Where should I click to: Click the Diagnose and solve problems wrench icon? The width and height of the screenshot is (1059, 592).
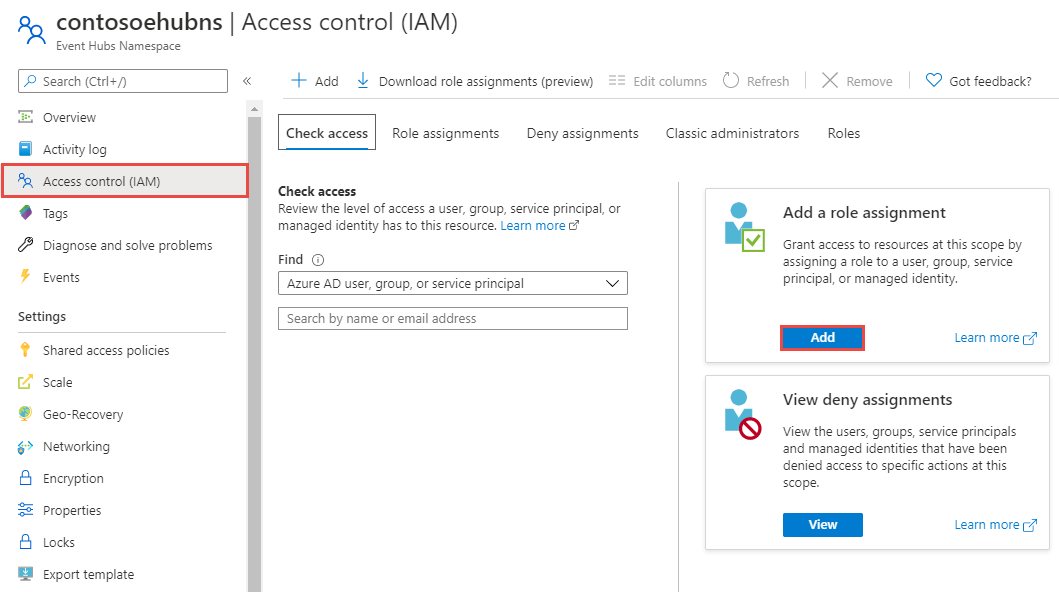[x=26, y=245]
